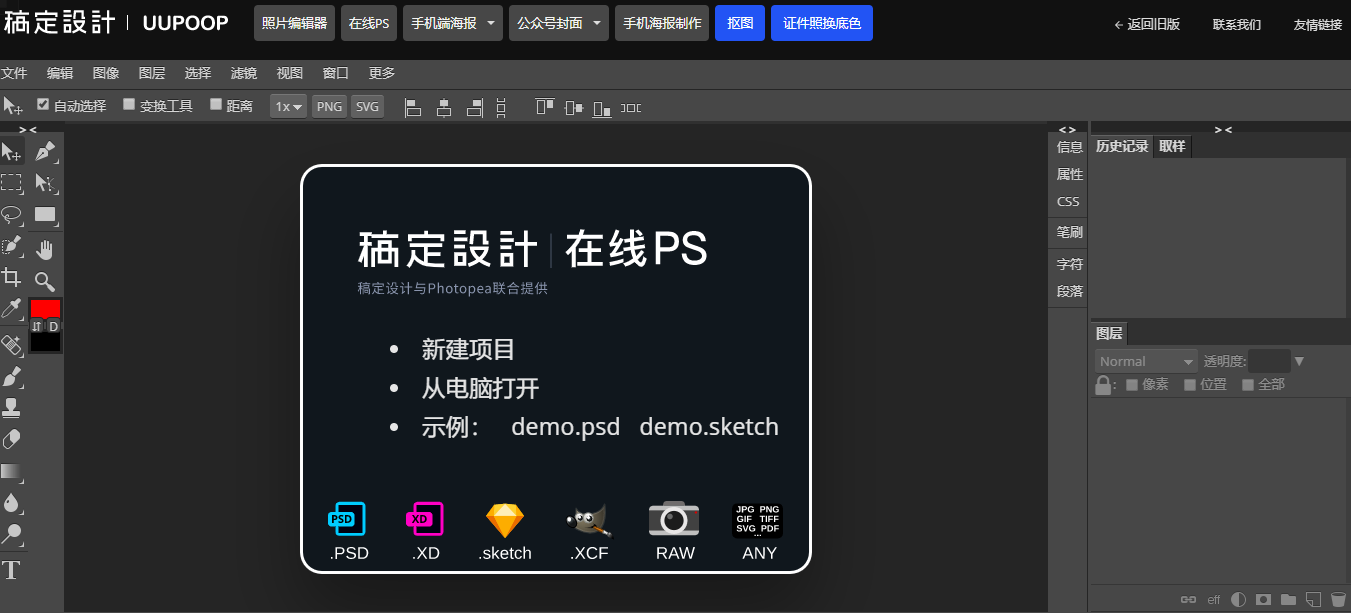Select the Zoom magnifier tool

point(45,281)
